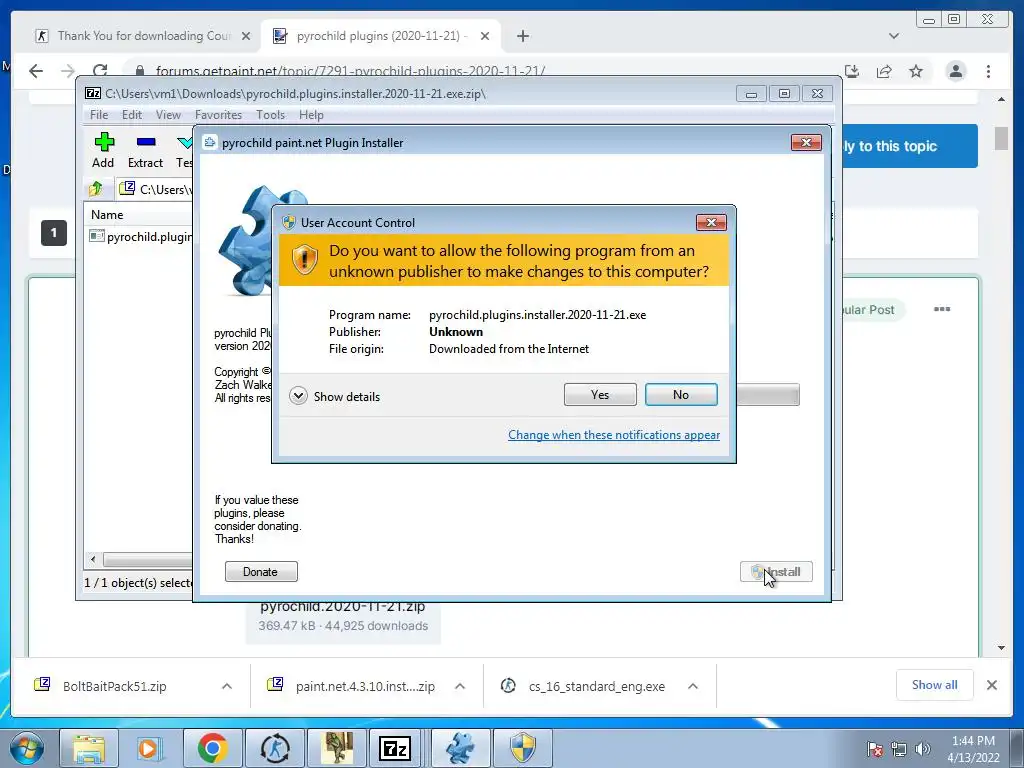Open the Windows Start button
The image size is (1024, 768).
[x=25, y=748]
